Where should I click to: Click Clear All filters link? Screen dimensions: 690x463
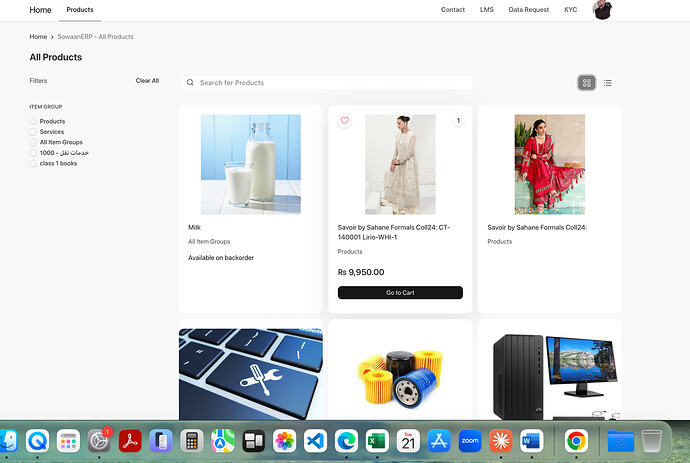(x=147, y=81)
